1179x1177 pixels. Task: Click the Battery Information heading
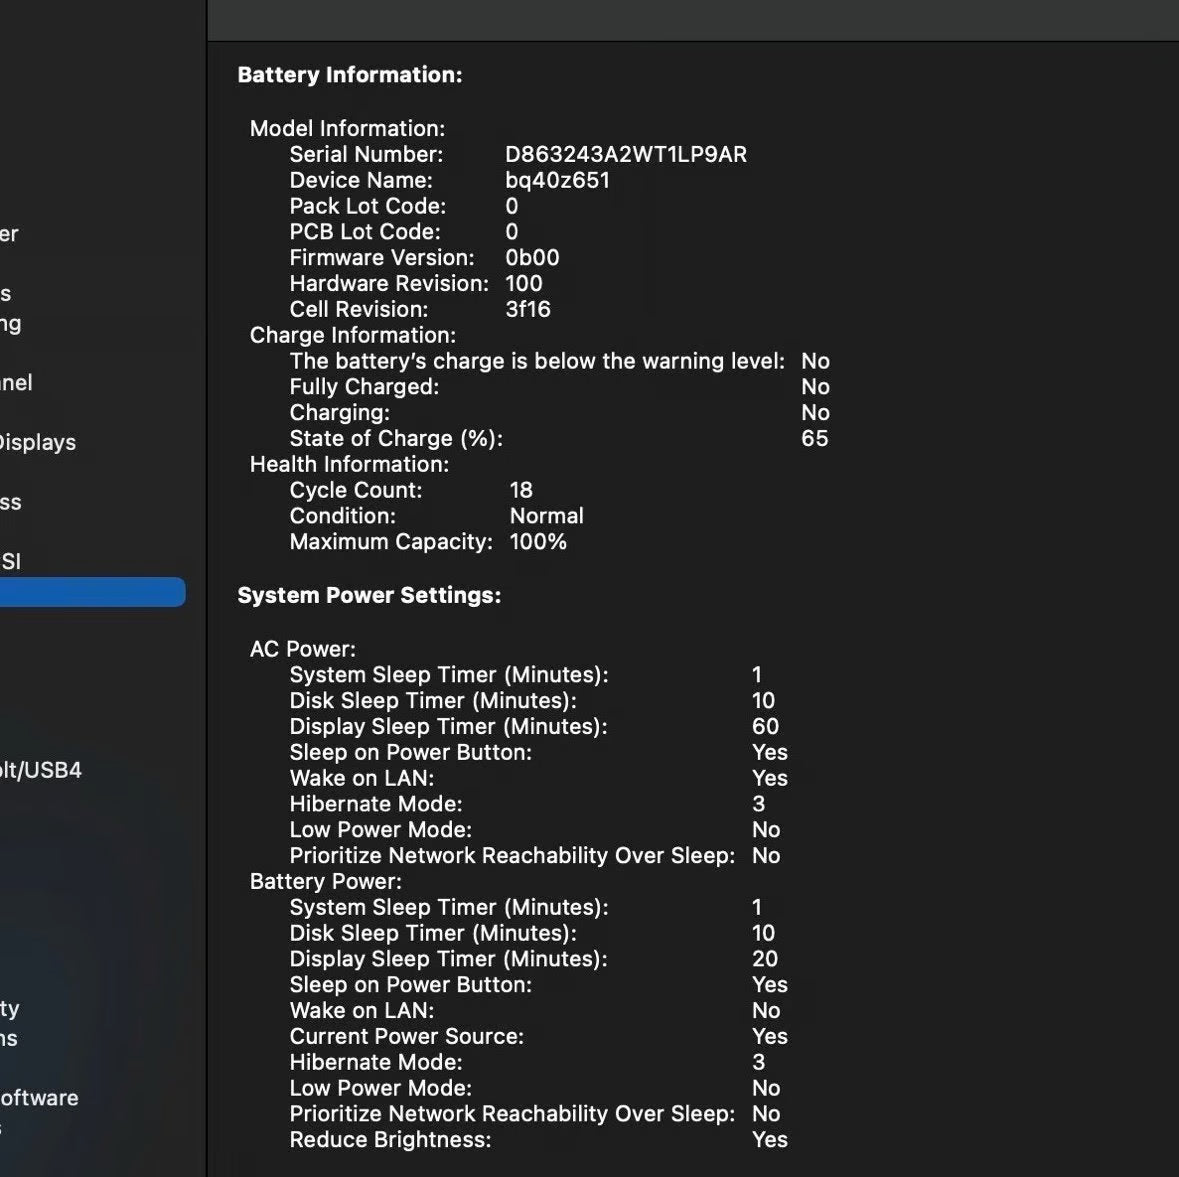pyautogui.click(x=349, y=75)
